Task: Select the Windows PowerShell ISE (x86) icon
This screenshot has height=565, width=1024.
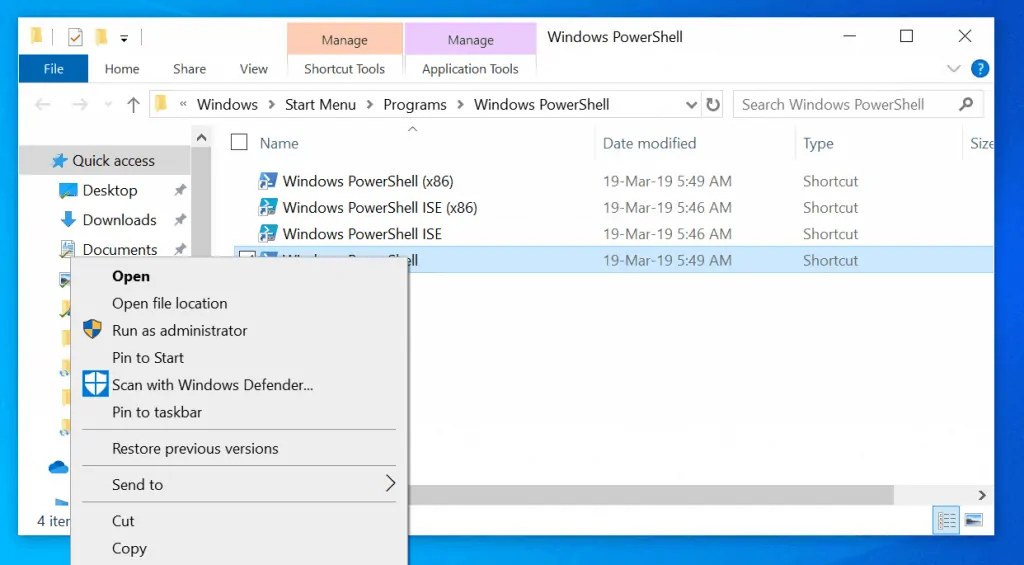Action: tap(268, 208)
